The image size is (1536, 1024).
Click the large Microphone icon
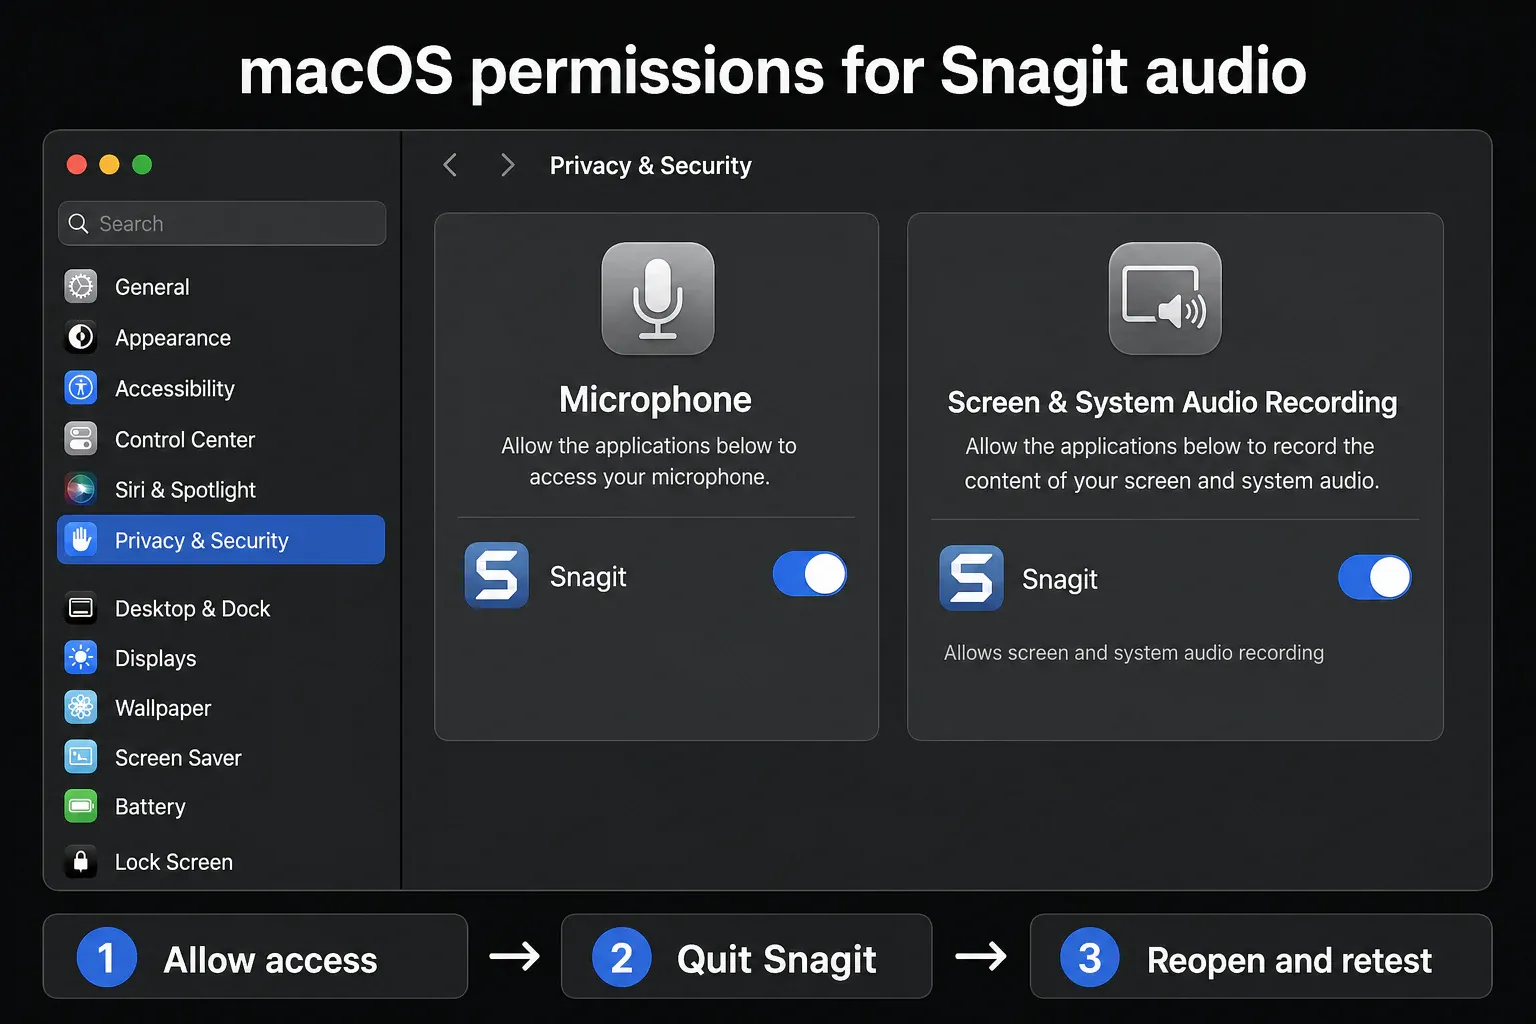[658, 298]
